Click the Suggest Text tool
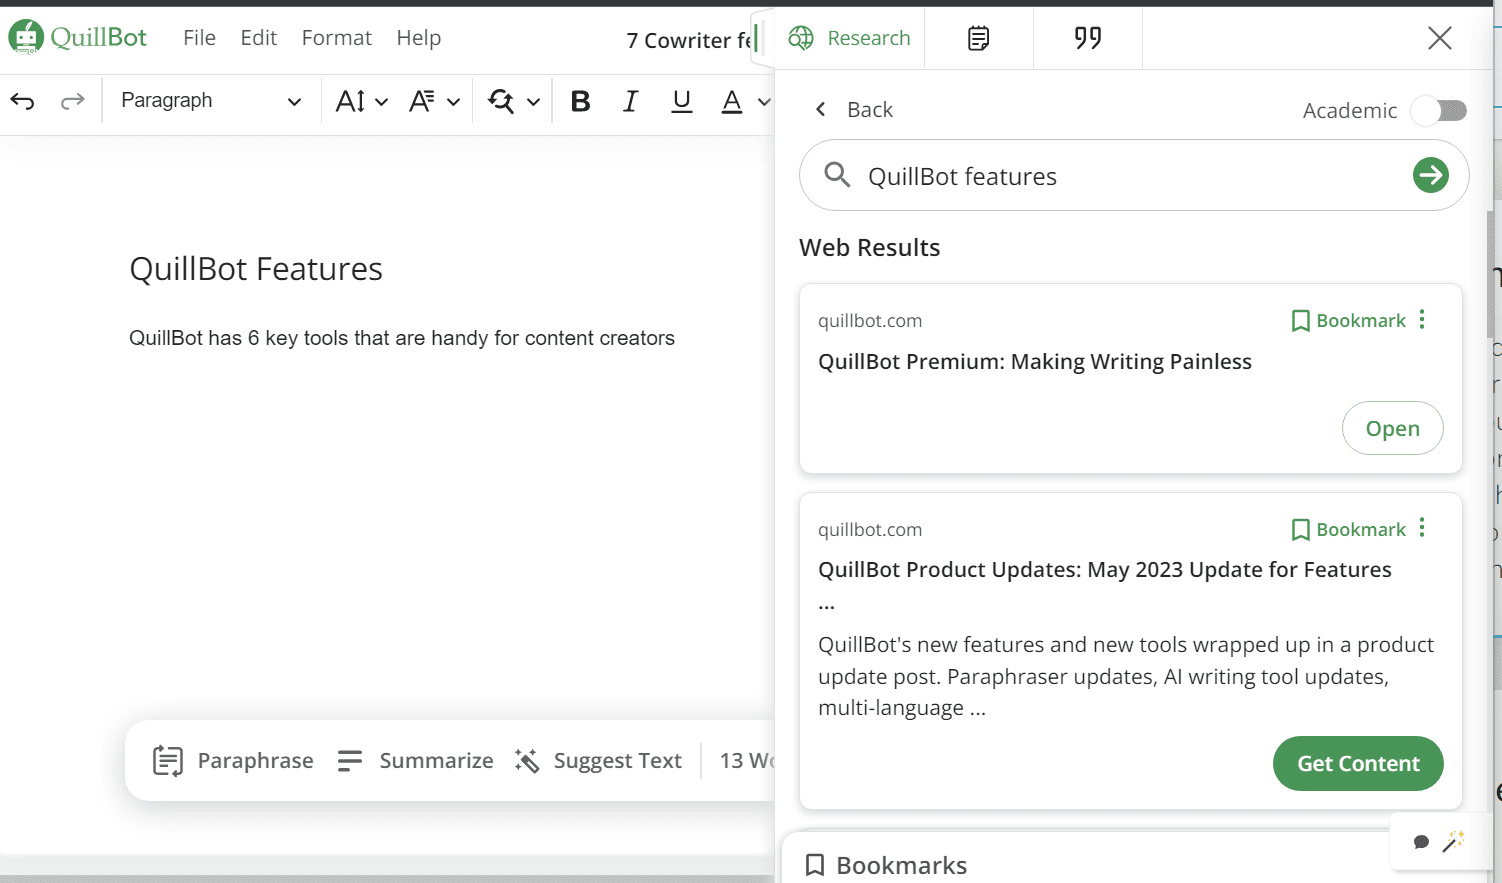 598,761
